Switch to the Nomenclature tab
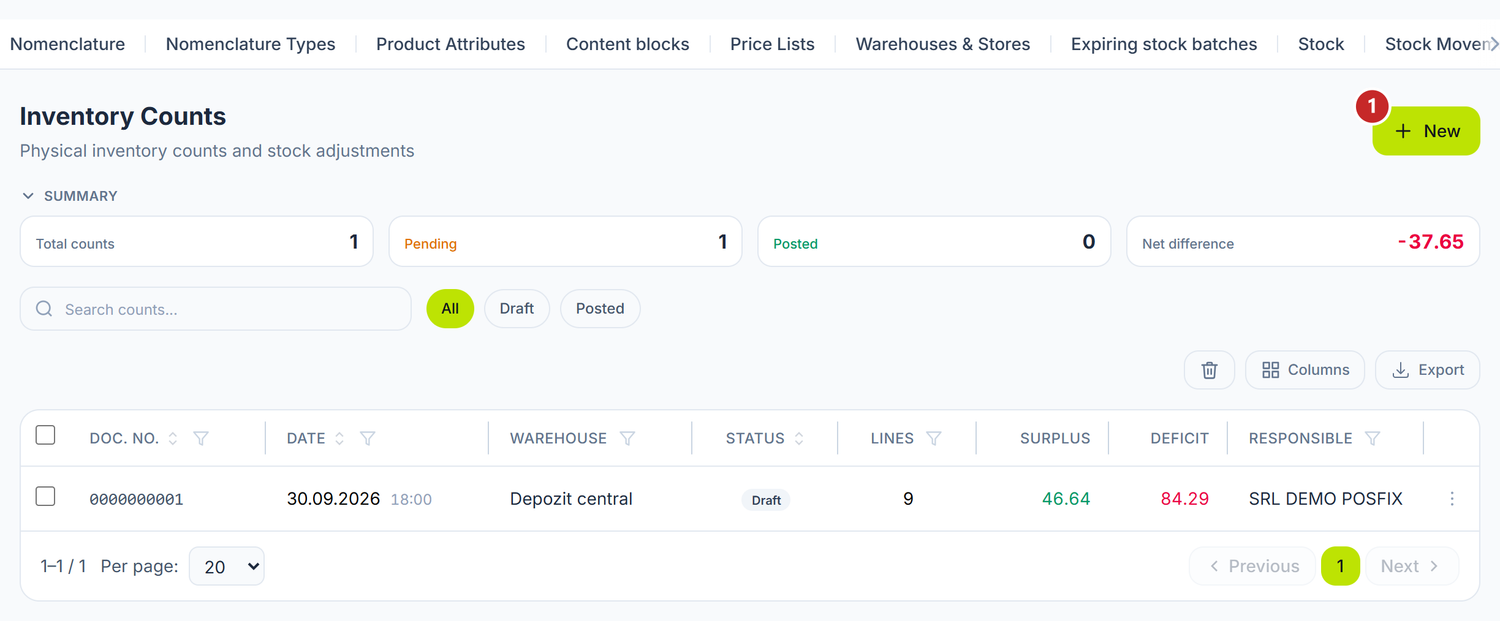Screen dimensions: 1500x621 (x=68, y=44)
